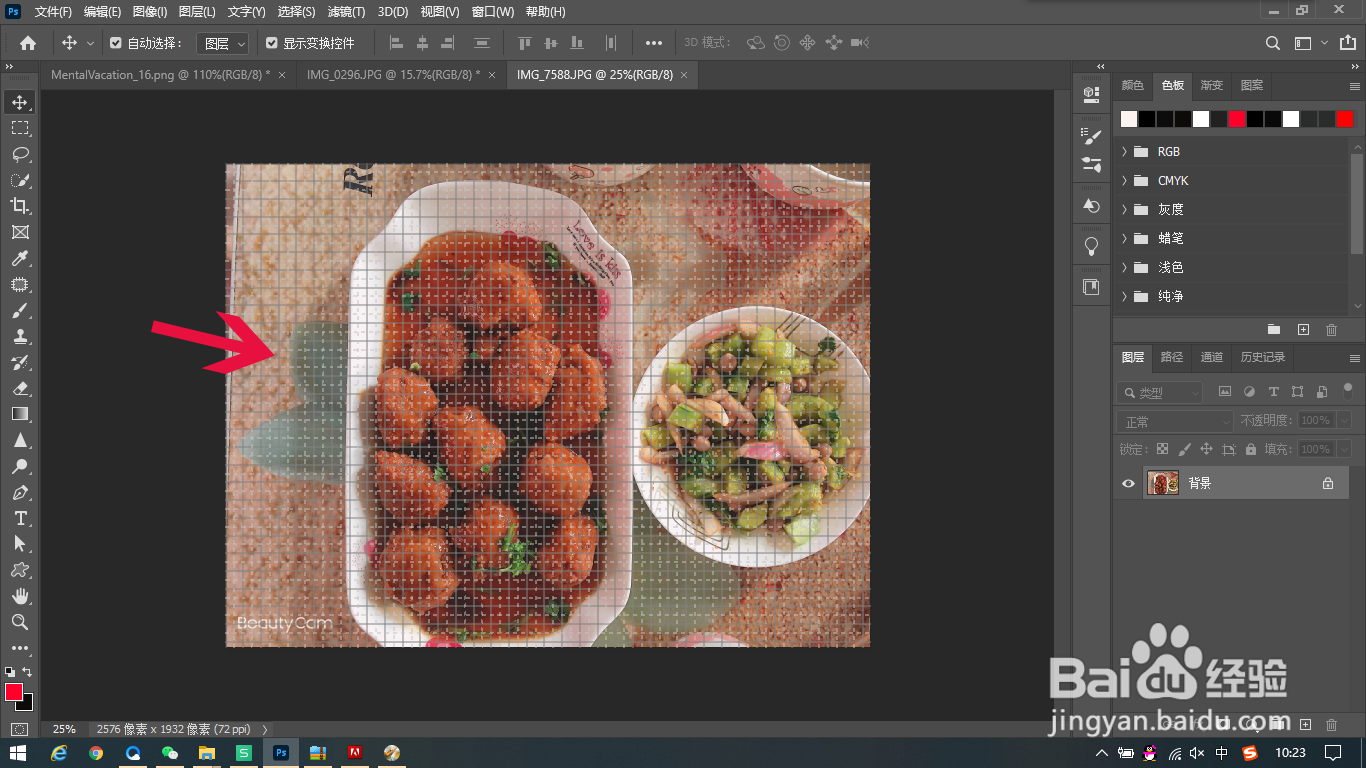Screen dimensions: 1366x768
Task: Pick the first pale pink swatch
Action: [1129, 119]
